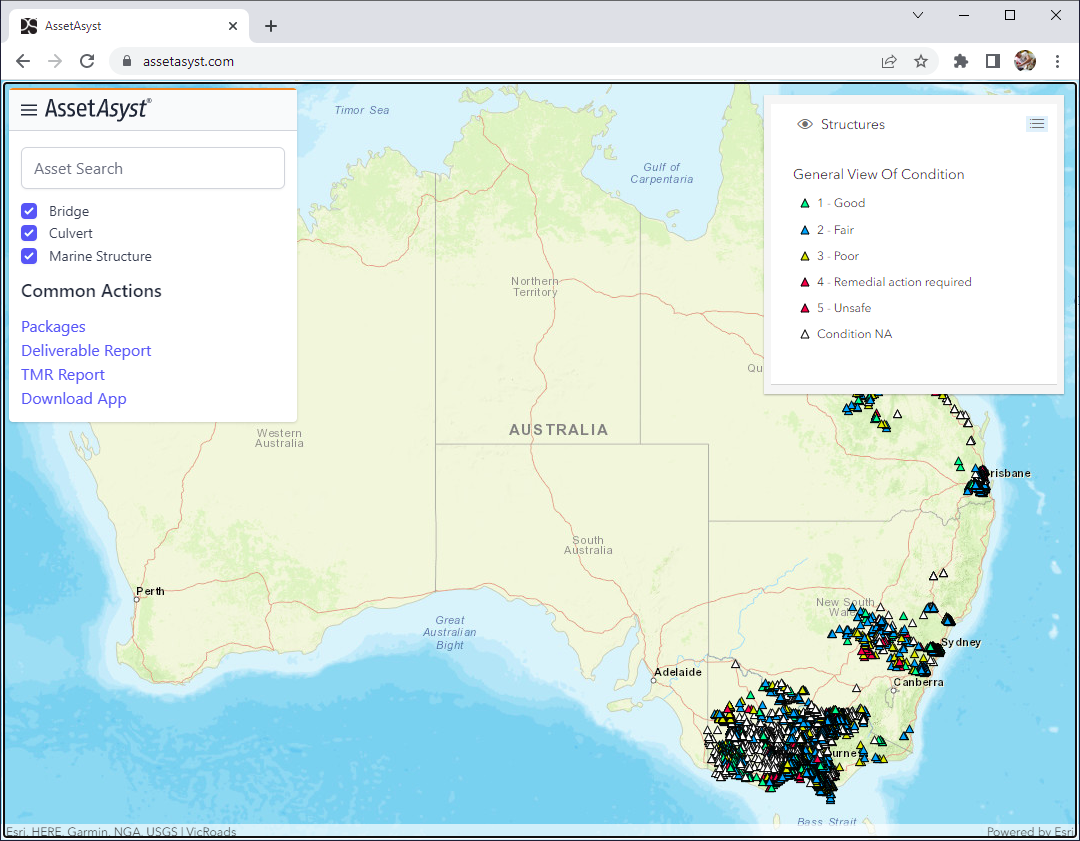Bookmark this page with star icon
Viewport: 1080px width, 841px height.
pyautogui.click(x=921, y=61)
